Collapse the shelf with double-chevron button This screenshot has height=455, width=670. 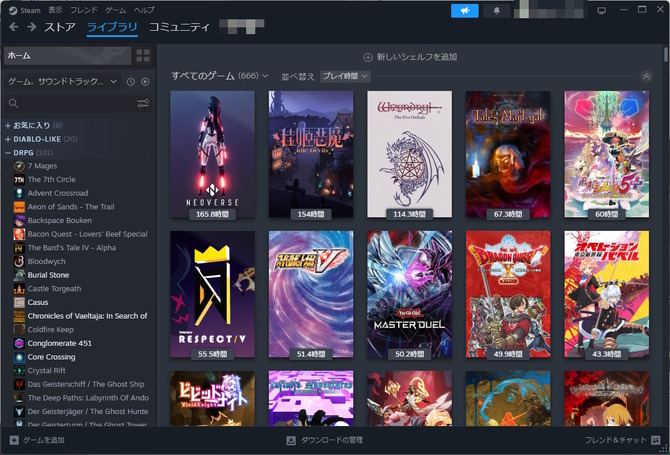(x=647, y=76)
